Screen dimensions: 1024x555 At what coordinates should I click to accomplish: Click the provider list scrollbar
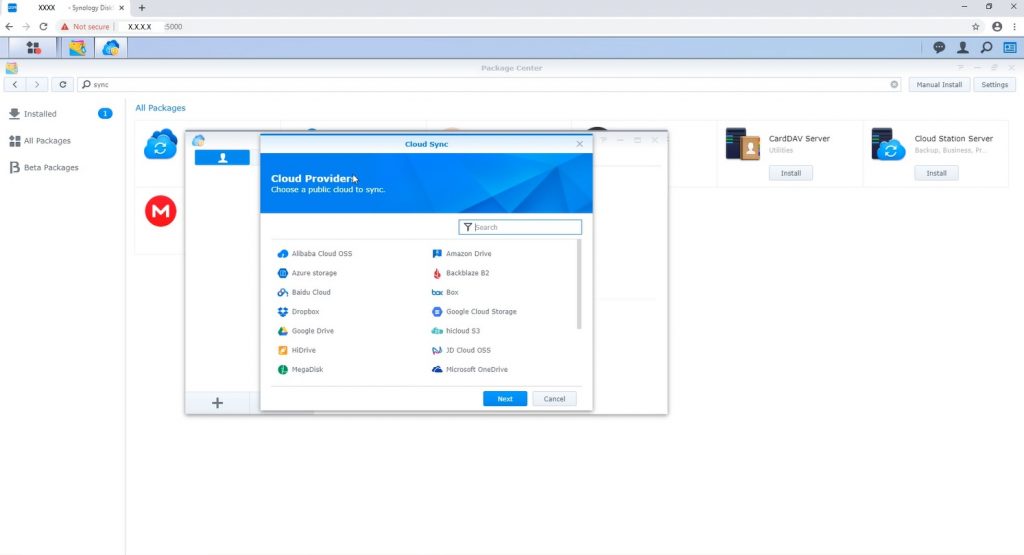click(579, 284)
